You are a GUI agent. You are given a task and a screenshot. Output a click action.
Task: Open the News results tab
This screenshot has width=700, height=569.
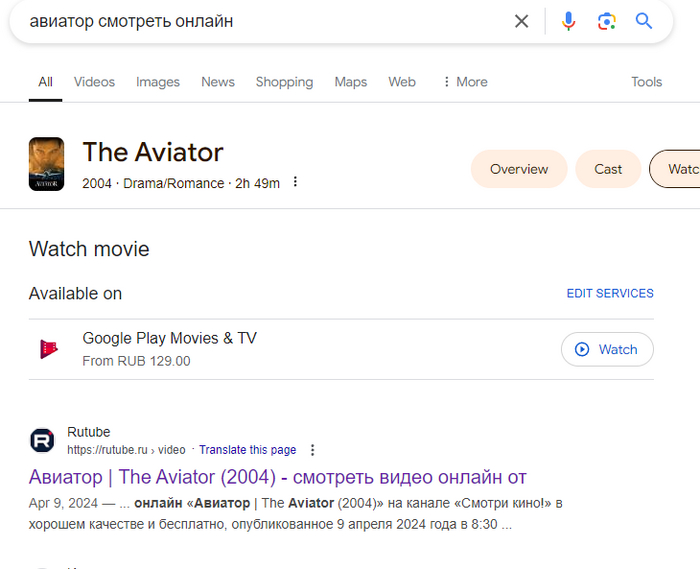point(218,82)
